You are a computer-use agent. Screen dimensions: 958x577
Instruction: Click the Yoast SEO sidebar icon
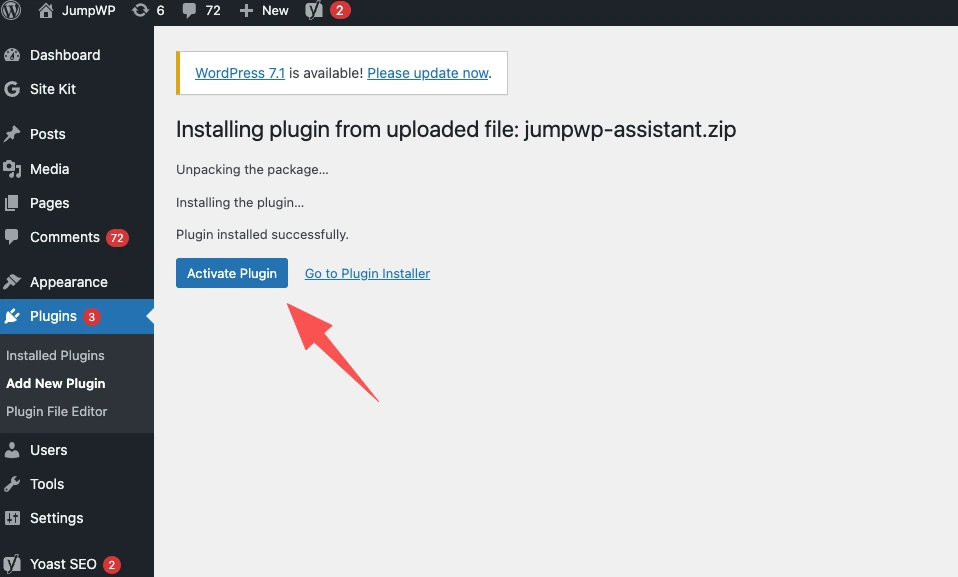click(x=12, y=564)
